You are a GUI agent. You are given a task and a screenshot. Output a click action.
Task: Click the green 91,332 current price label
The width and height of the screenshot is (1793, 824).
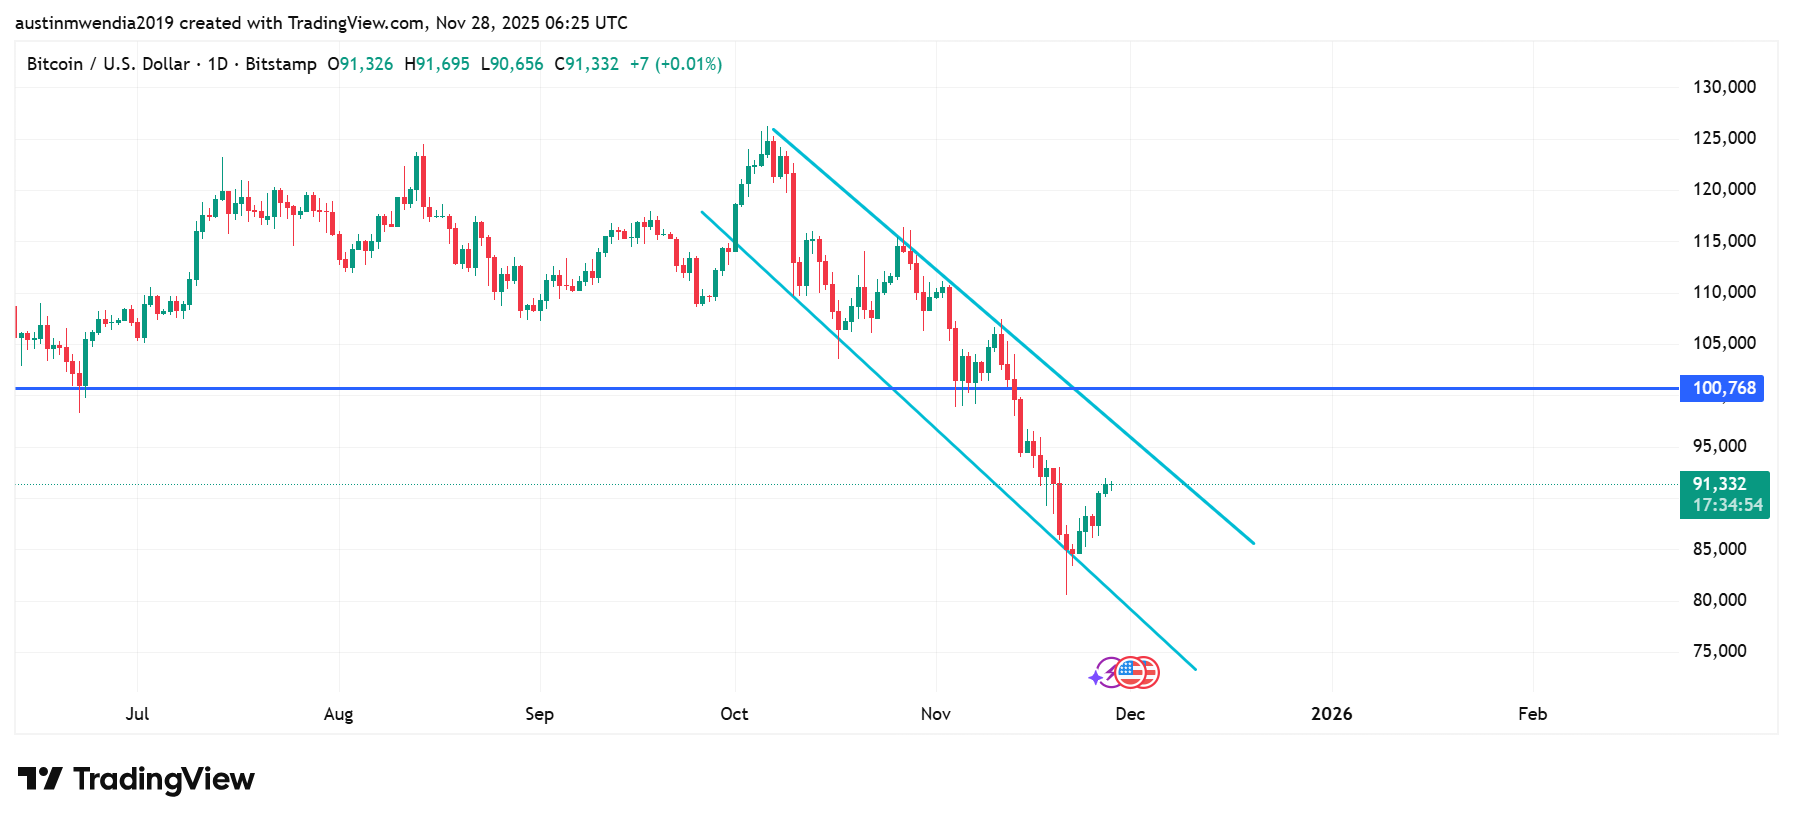click(1719, 484)
